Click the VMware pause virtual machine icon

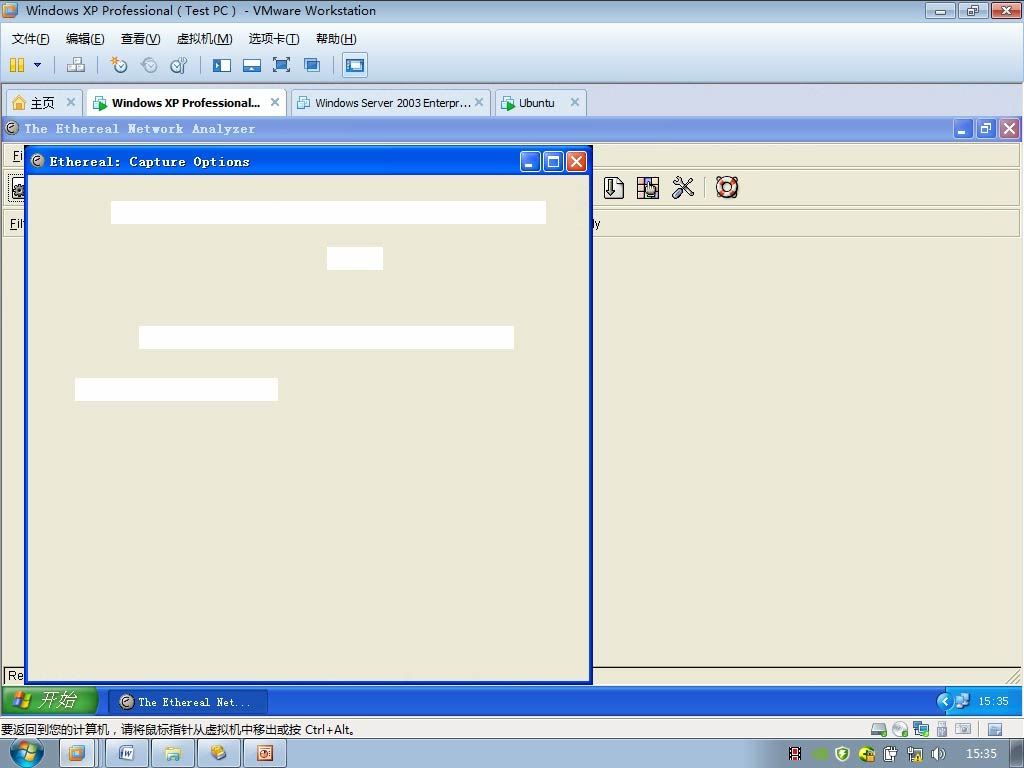pos(17,65)
